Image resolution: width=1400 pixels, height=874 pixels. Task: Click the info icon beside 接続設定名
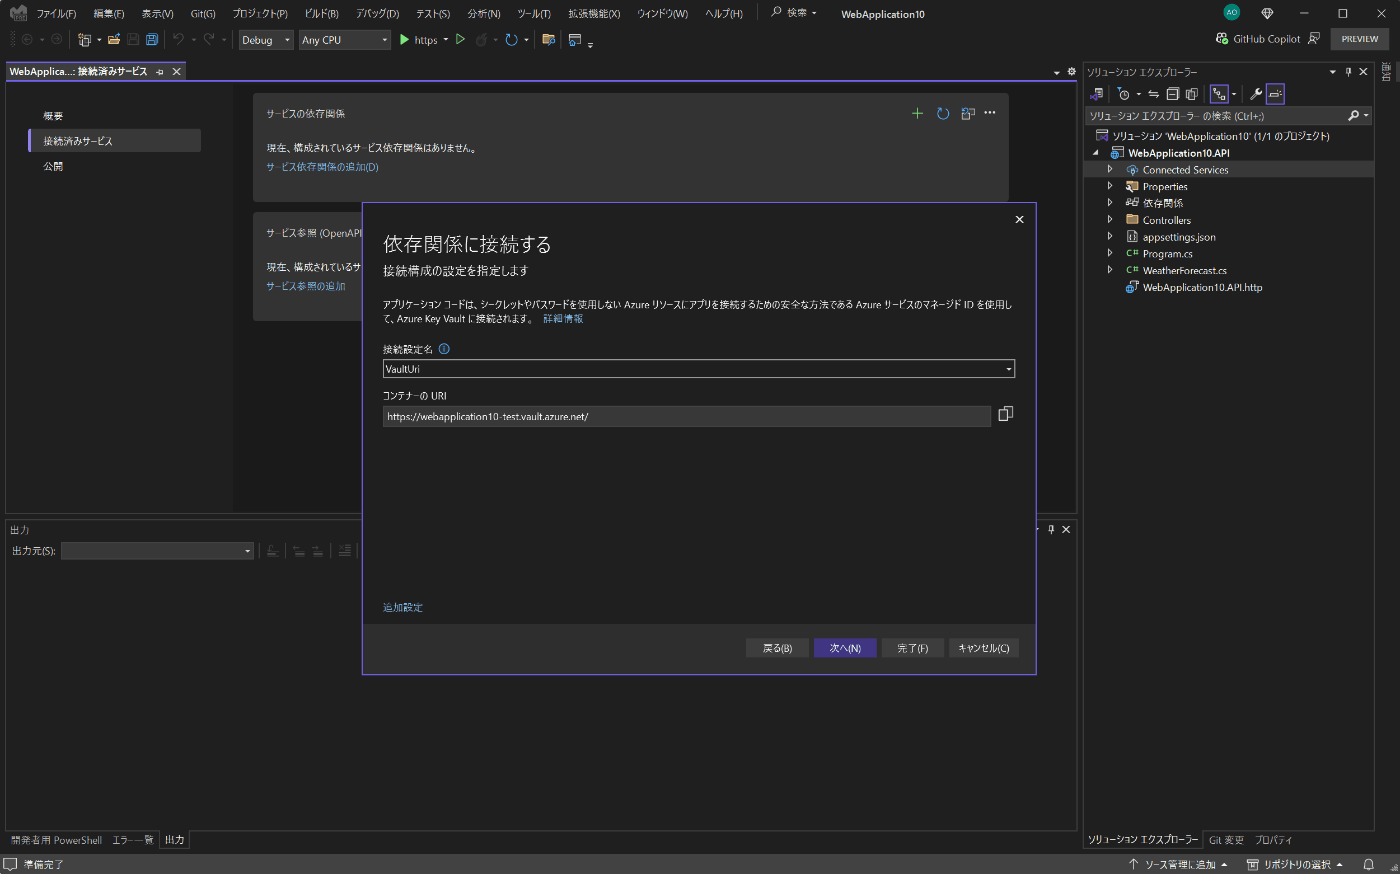[444, 349]
